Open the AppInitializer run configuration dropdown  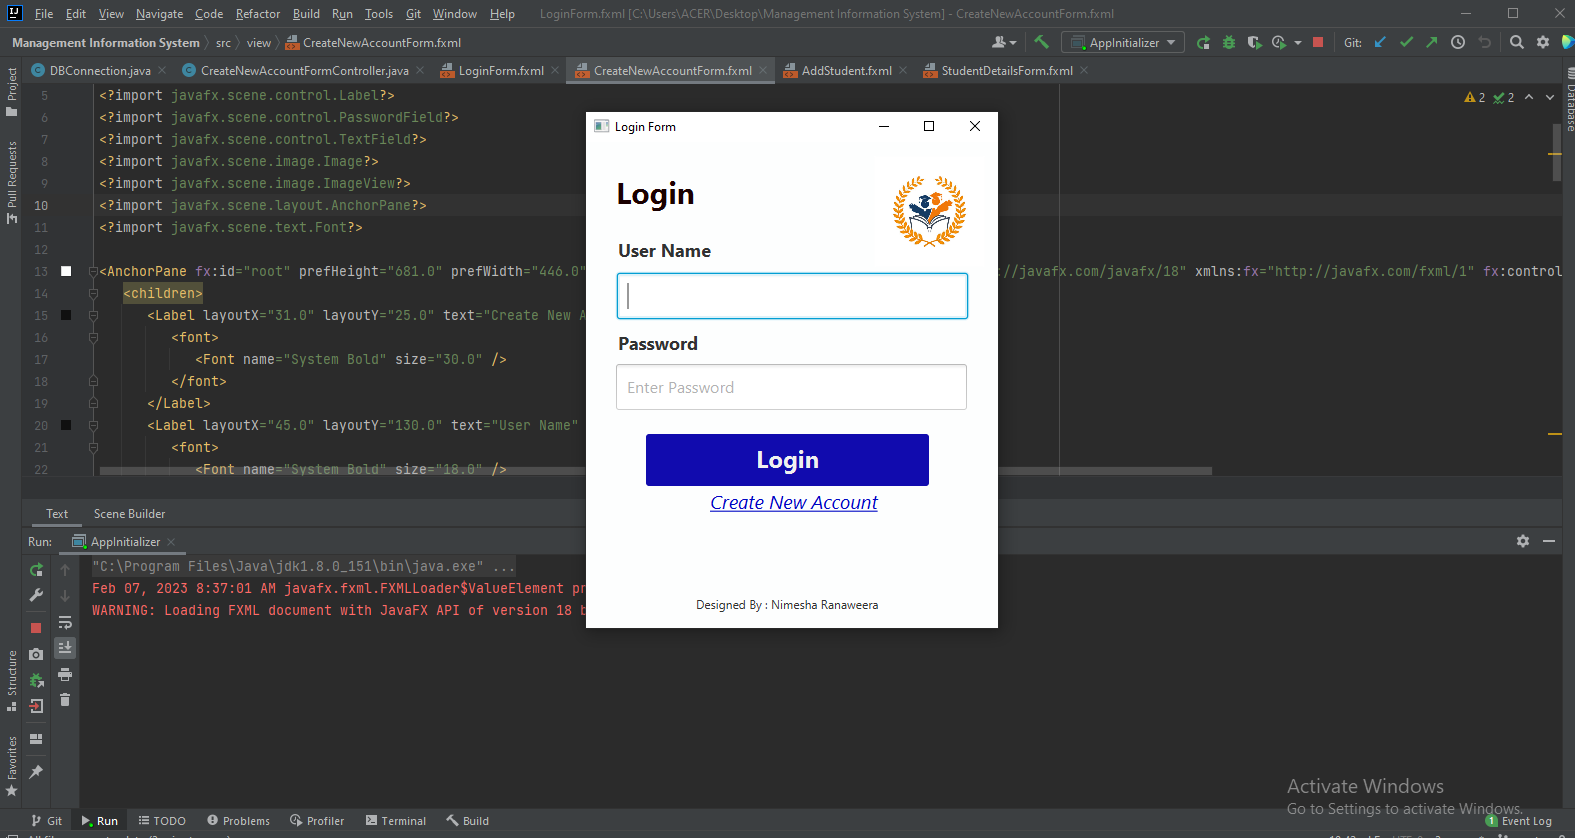[1123, 42]
